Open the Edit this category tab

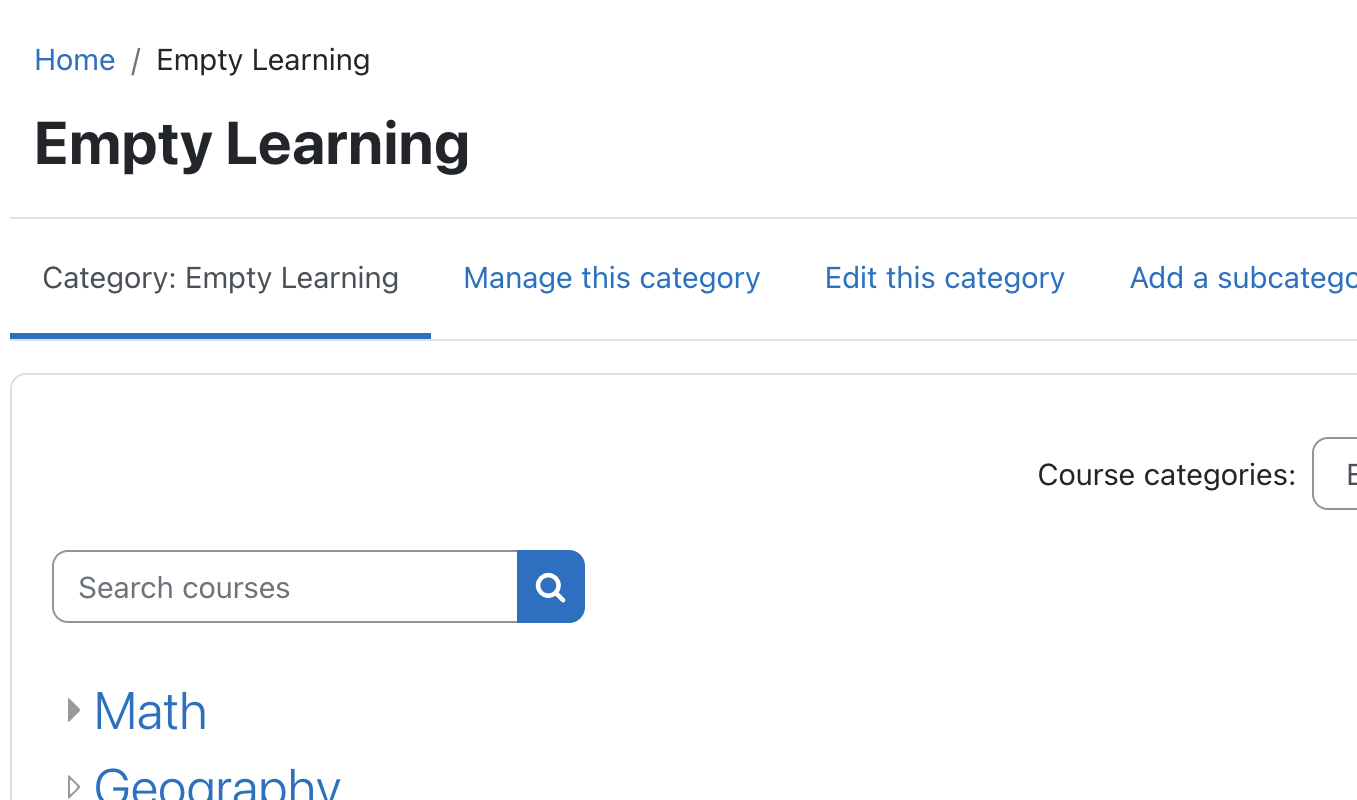click(944, 278)
